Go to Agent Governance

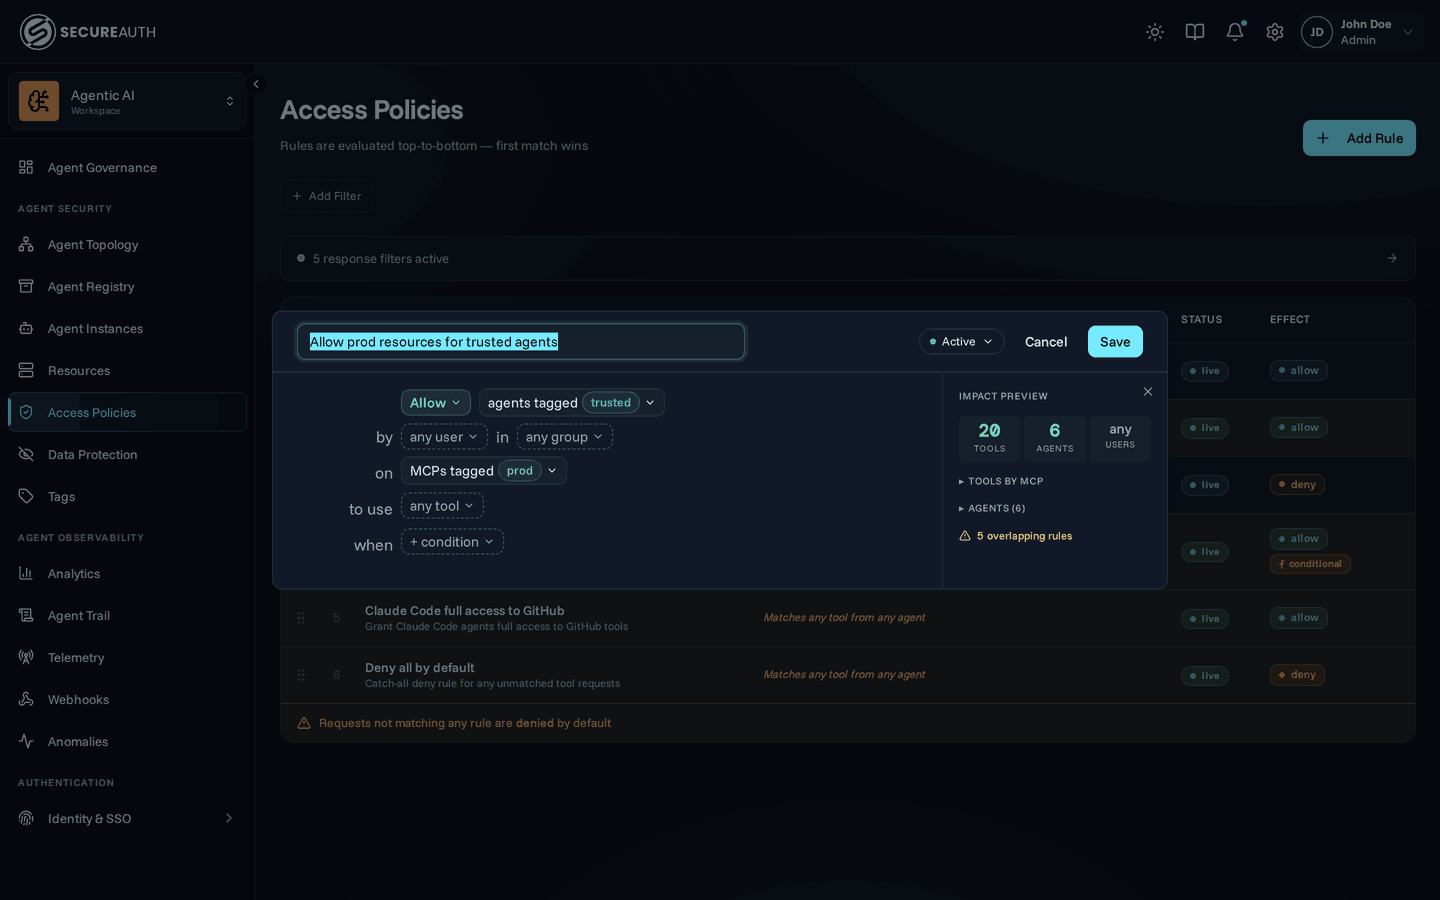tap(102, 168)
